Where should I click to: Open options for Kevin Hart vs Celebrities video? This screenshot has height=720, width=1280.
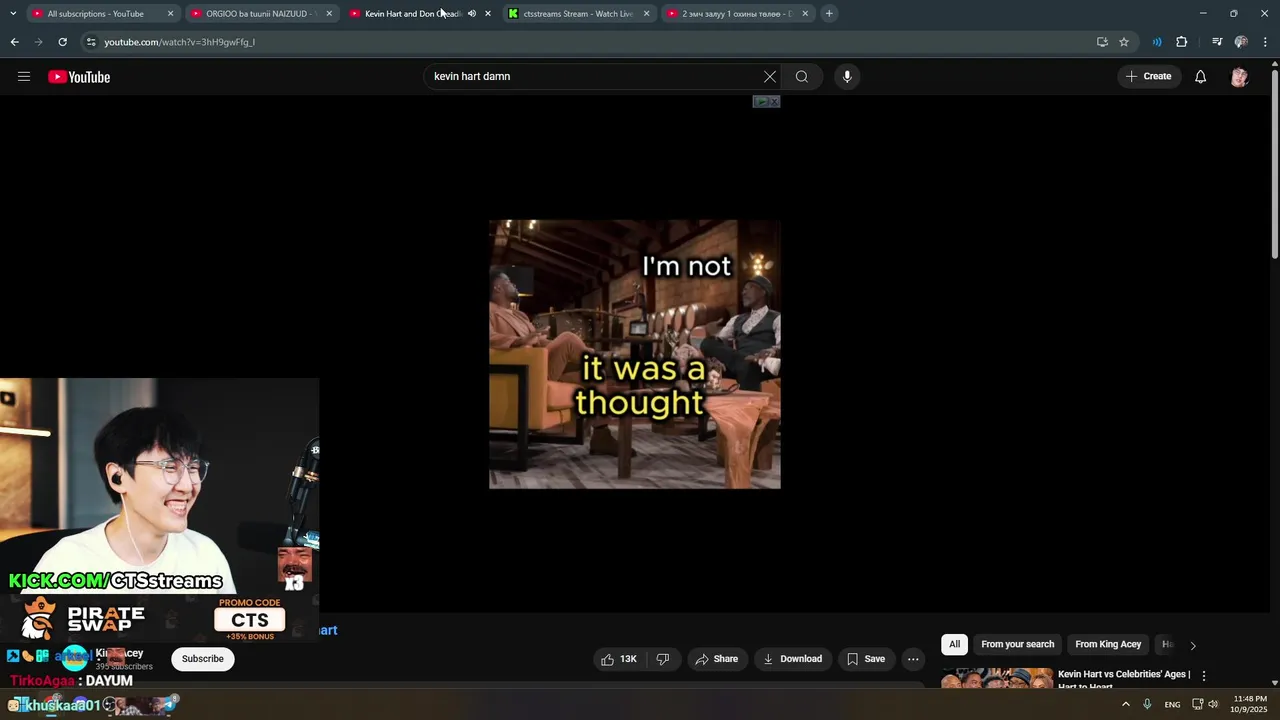pyautogui.click(x=1204, y=676)
